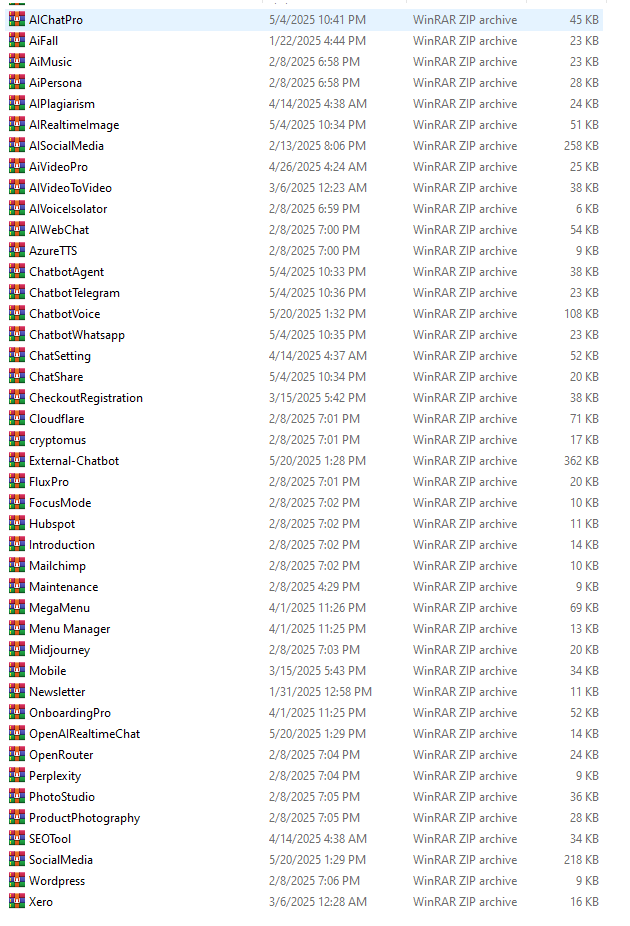Select the Perplexity archive icon
This screenshot has width=630, height=926.
[x=17, y=775]
